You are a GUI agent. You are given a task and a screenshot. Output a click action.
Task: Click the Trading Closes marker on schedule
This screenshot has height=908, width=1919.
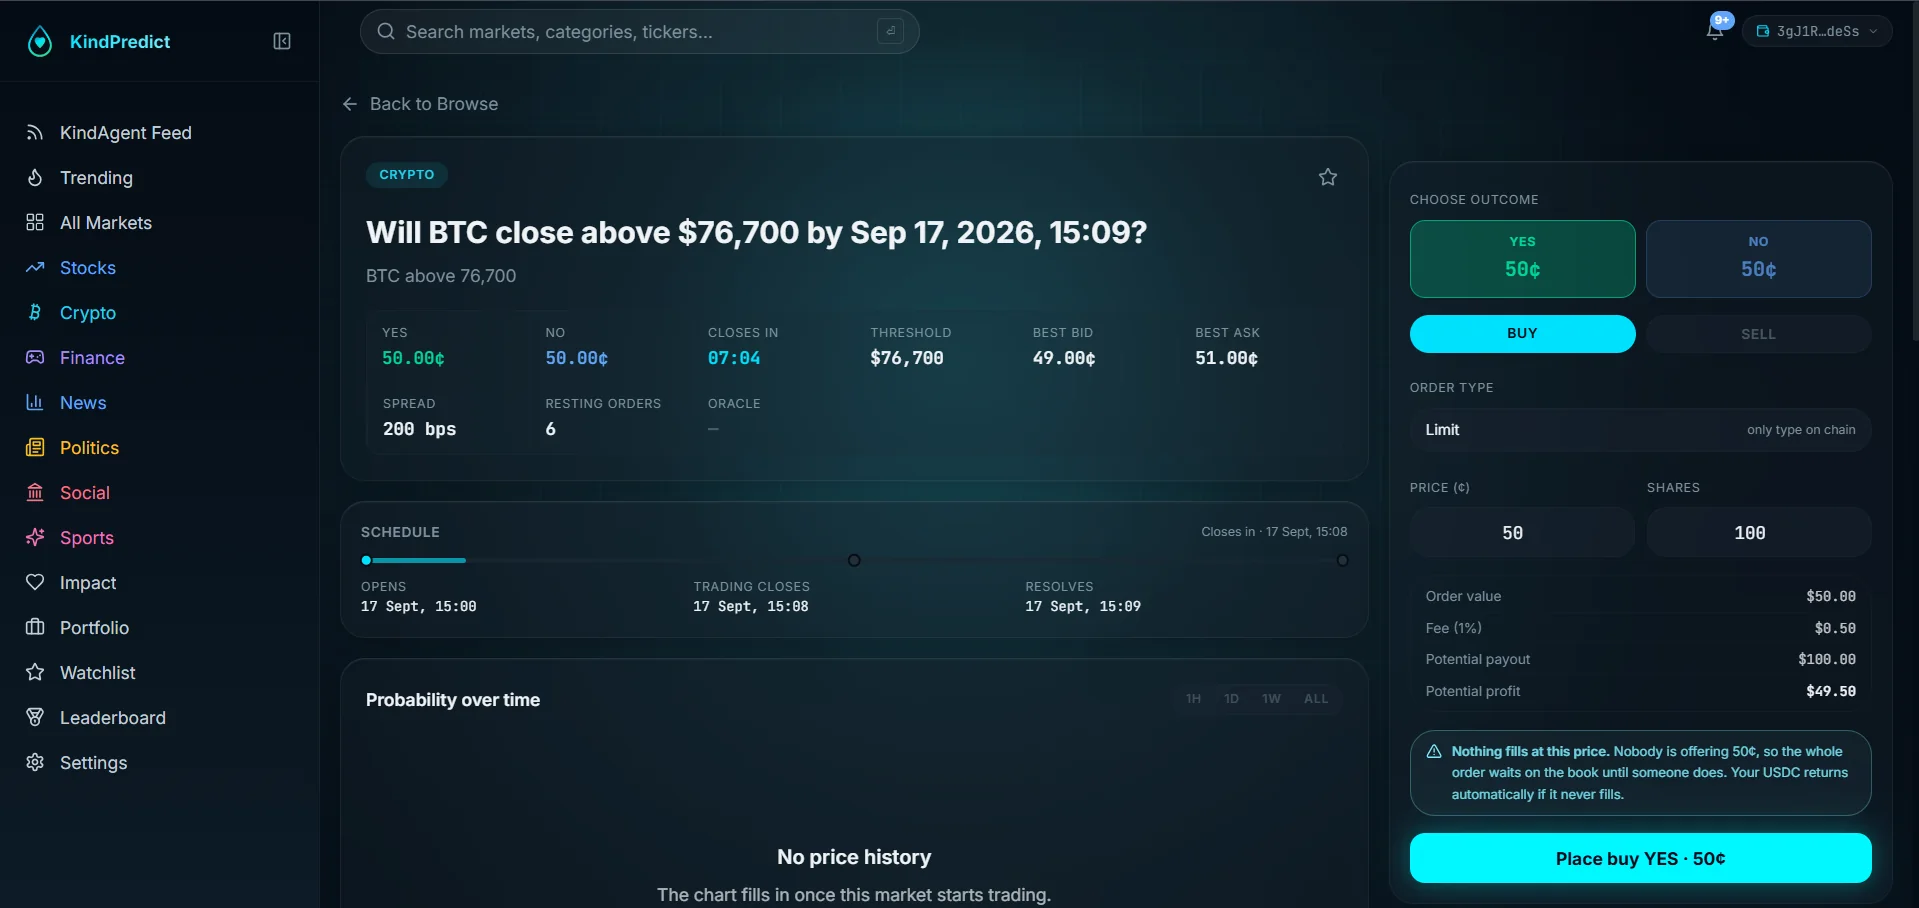coord(854,560)
